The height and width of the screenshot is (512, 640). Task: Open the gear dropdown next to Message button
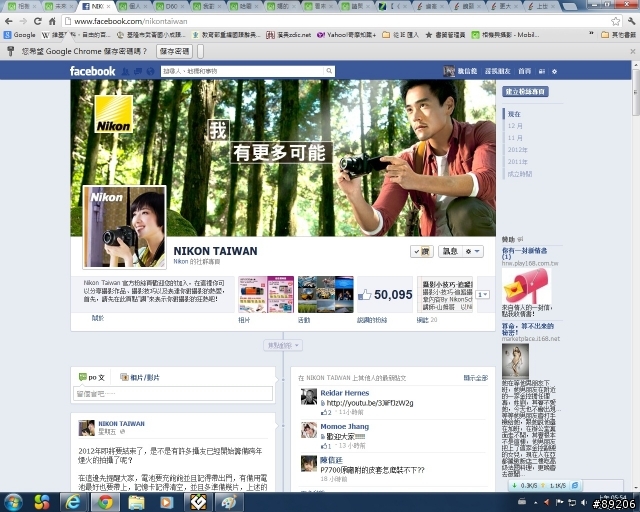[x=473, y=252]
